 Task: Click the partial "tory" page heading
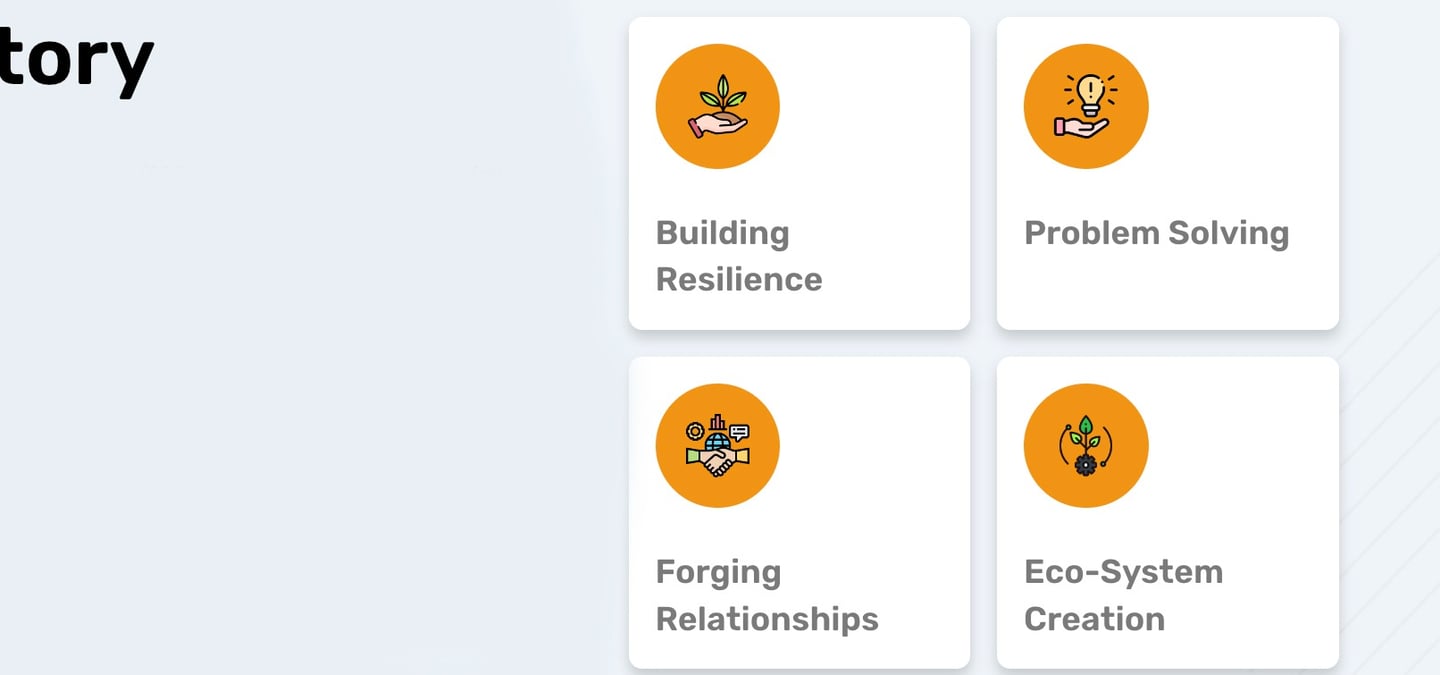tap(76, 60)
